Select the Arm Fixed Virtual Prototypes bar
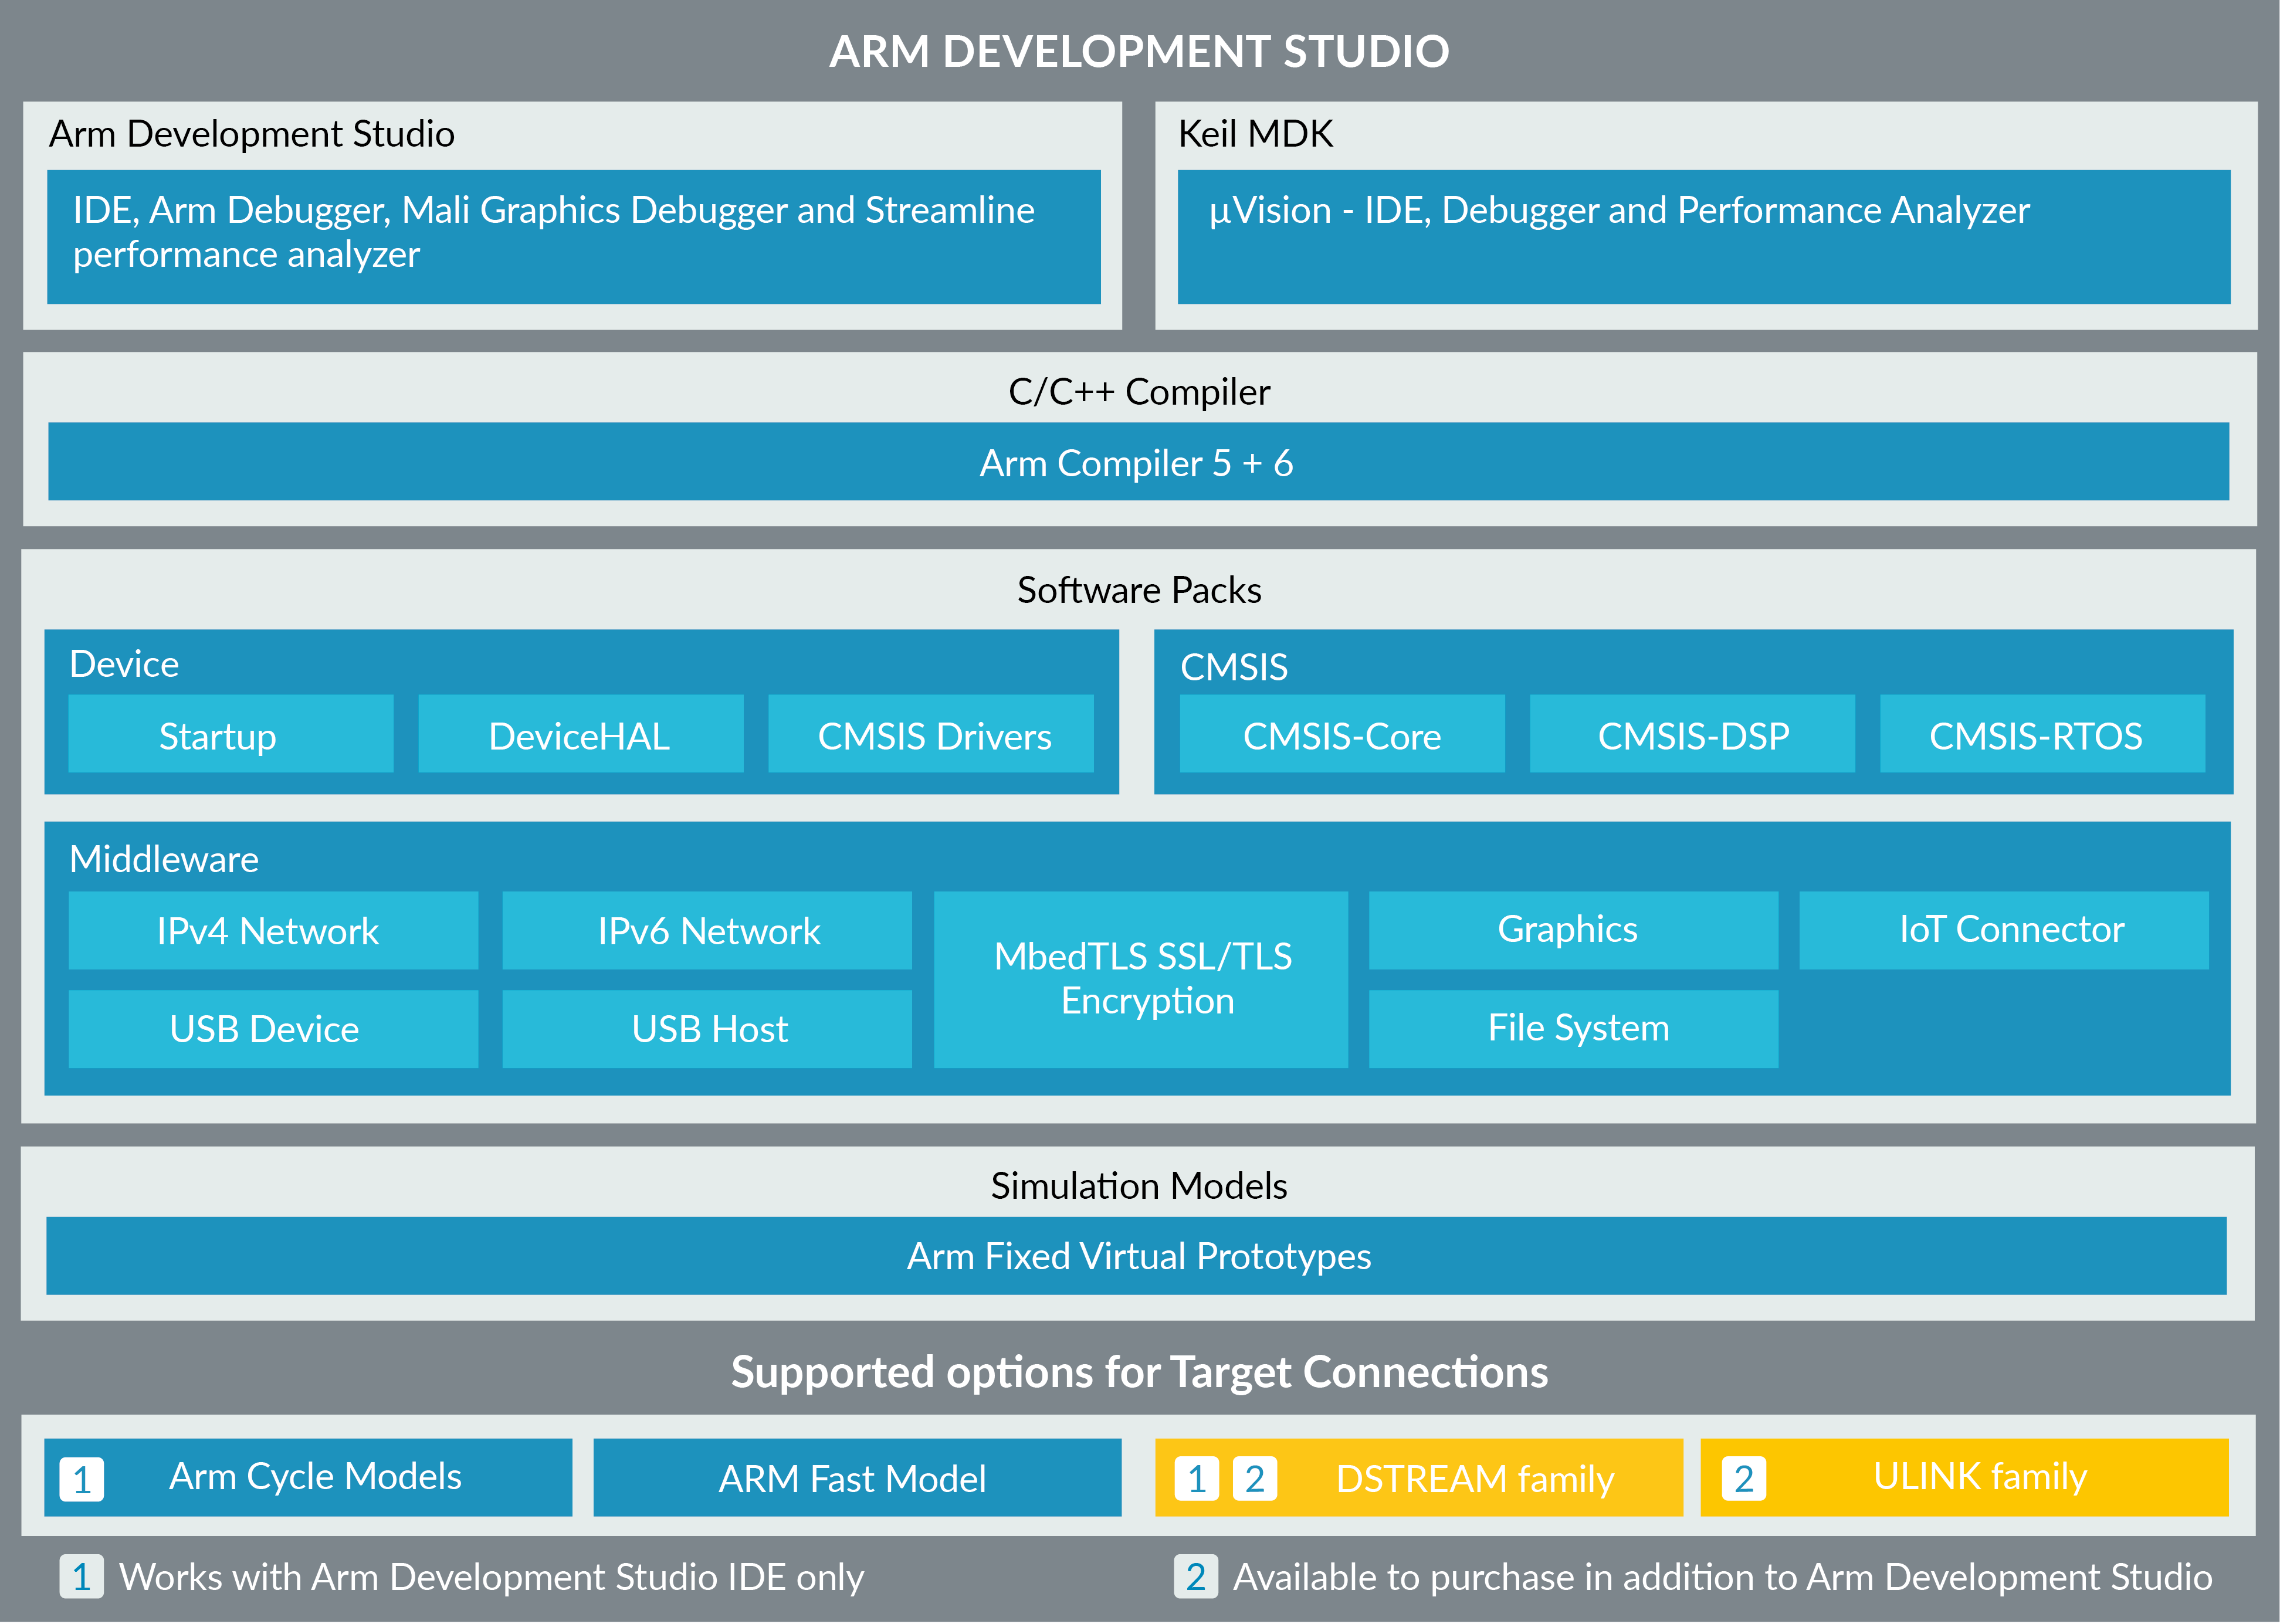Image resolution: width=2280 pixels, height=1624 pixels. coord(1136,1255)
